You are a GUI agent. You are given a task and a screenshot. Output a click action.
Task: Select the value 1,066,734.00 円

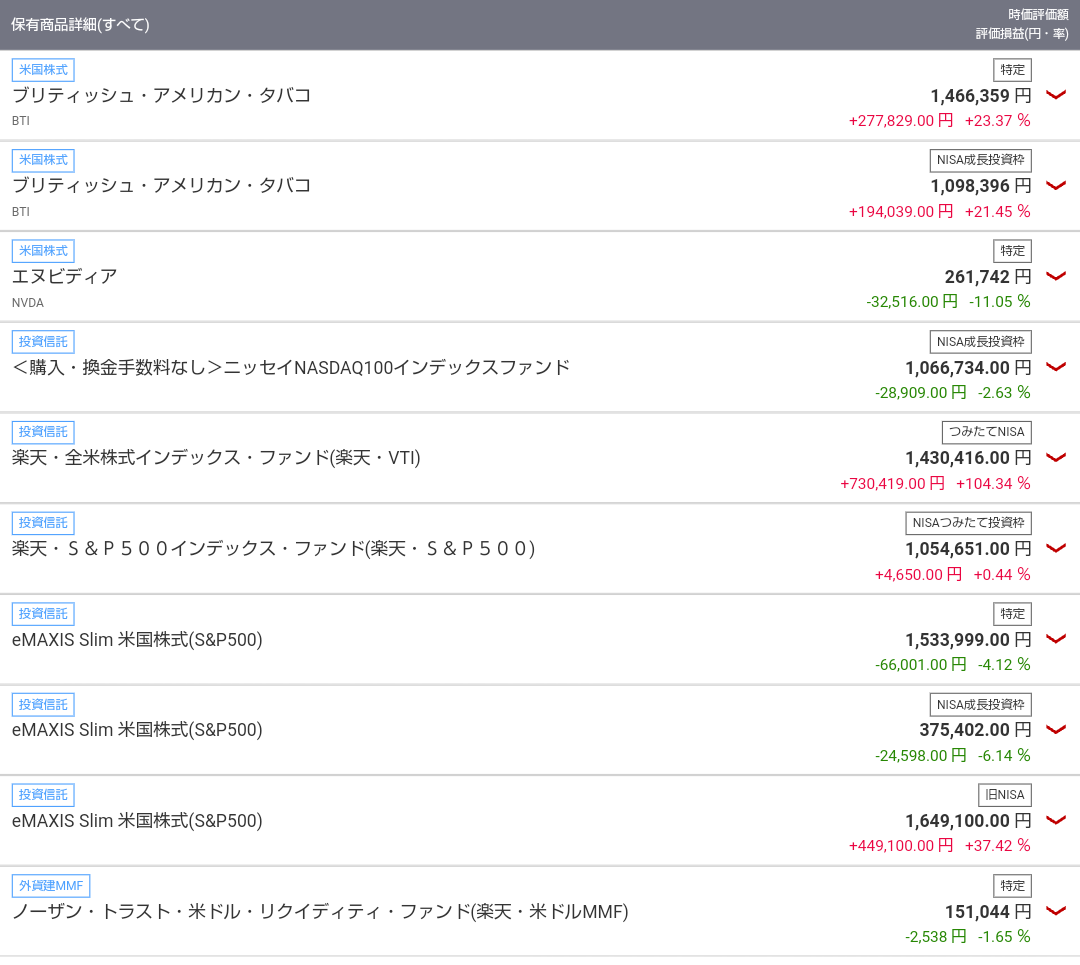point(968,368)
